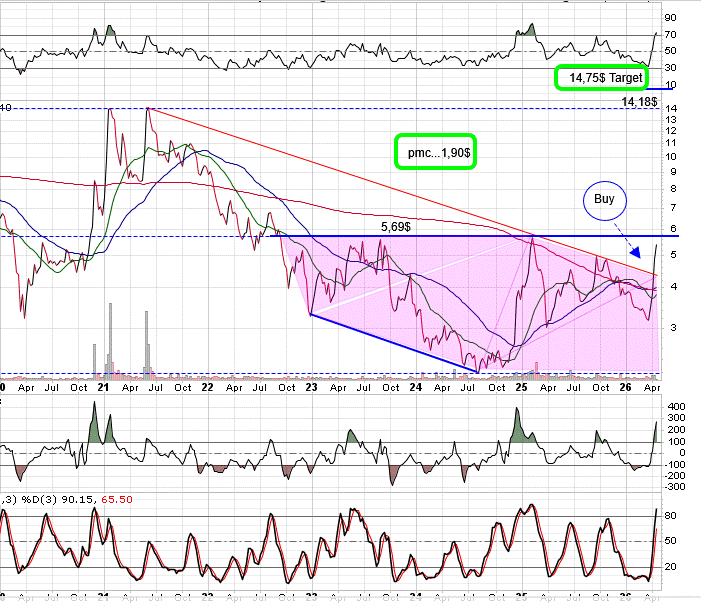Image resolution: width=701 pixels, height=606 pixels.
Task: Click the 14 mark on price axis
Action: [669, 106]
